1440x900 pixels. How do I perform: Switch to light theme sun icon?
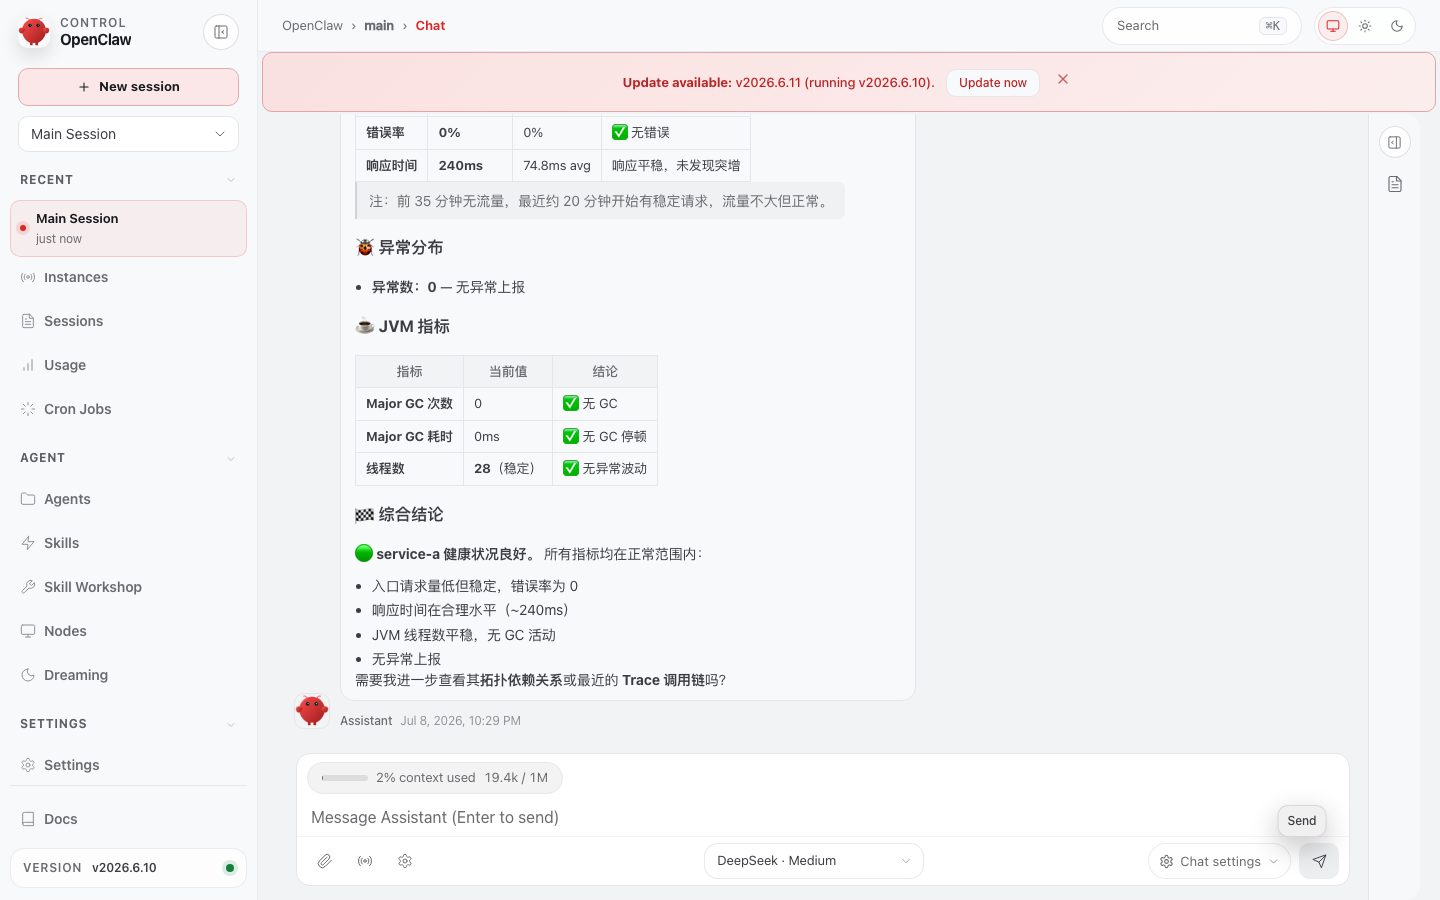tap(1365, 26)
